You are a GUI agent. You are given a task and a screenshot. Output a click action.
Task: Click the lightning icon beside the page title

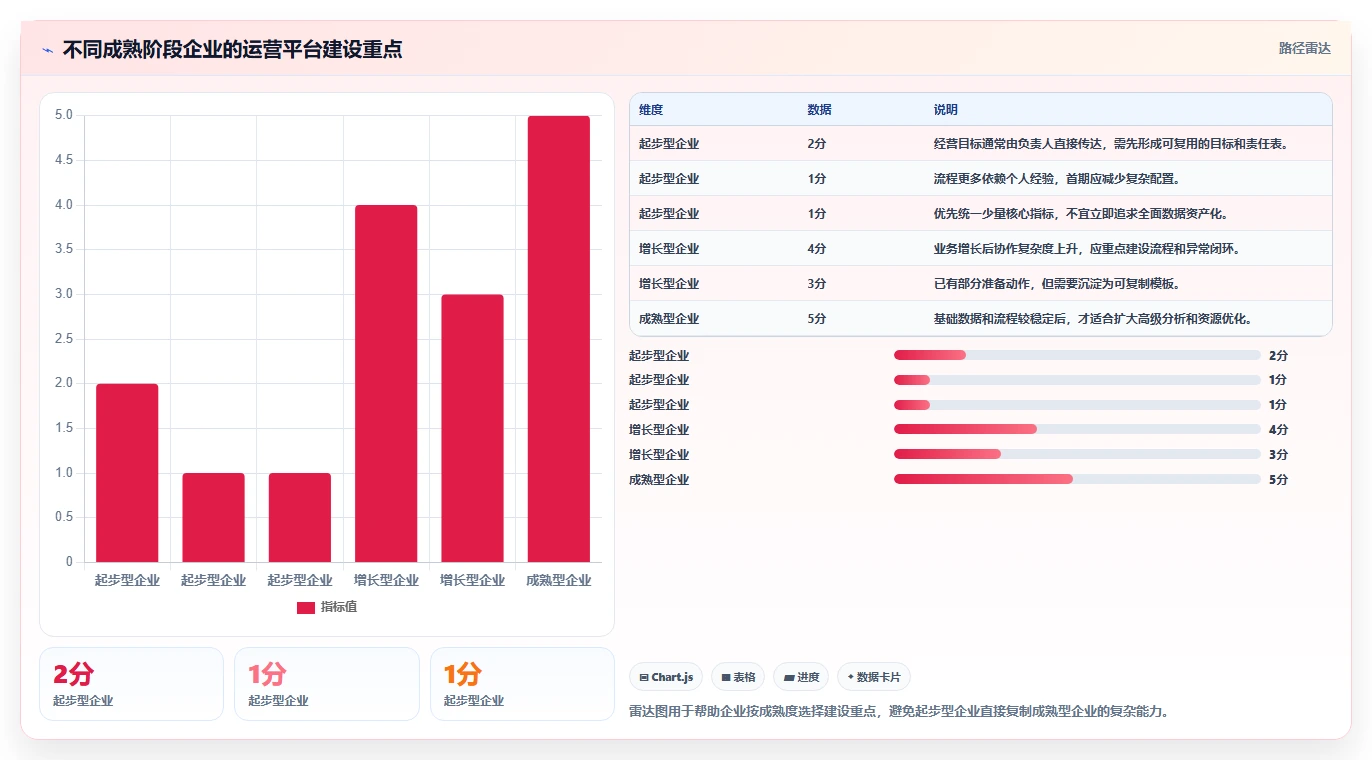coord(48,50)
